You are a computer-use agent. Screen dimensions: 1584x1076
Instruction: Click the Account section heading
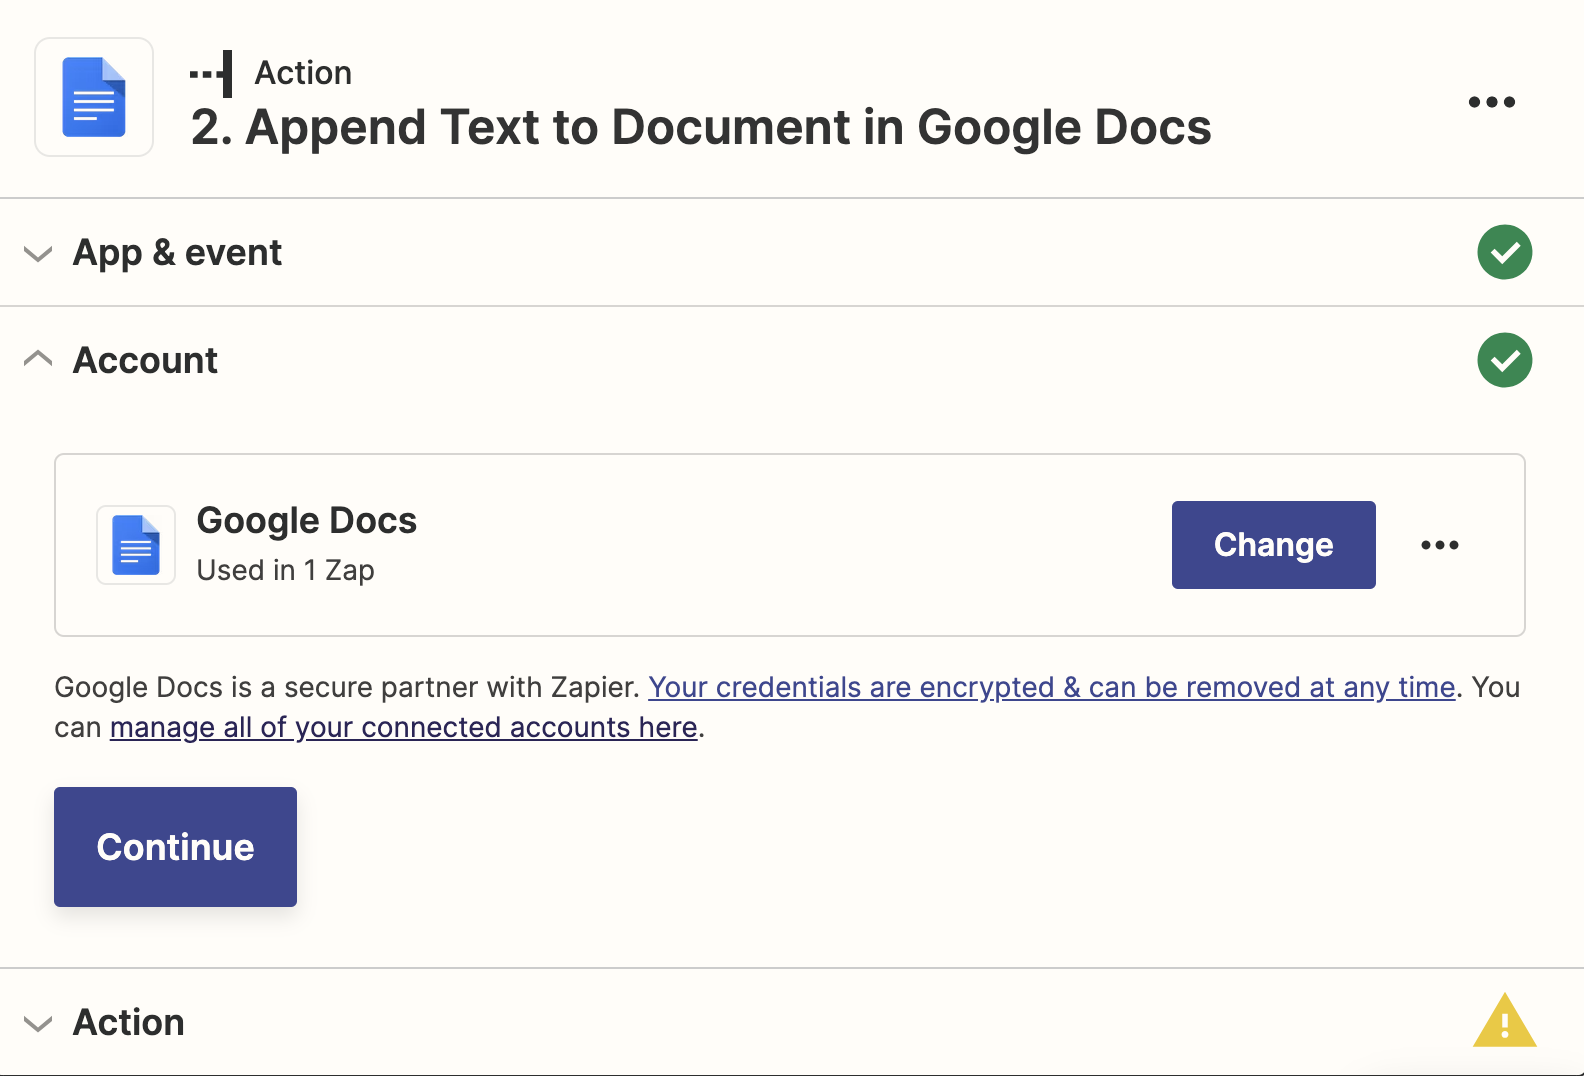point(145,360)
